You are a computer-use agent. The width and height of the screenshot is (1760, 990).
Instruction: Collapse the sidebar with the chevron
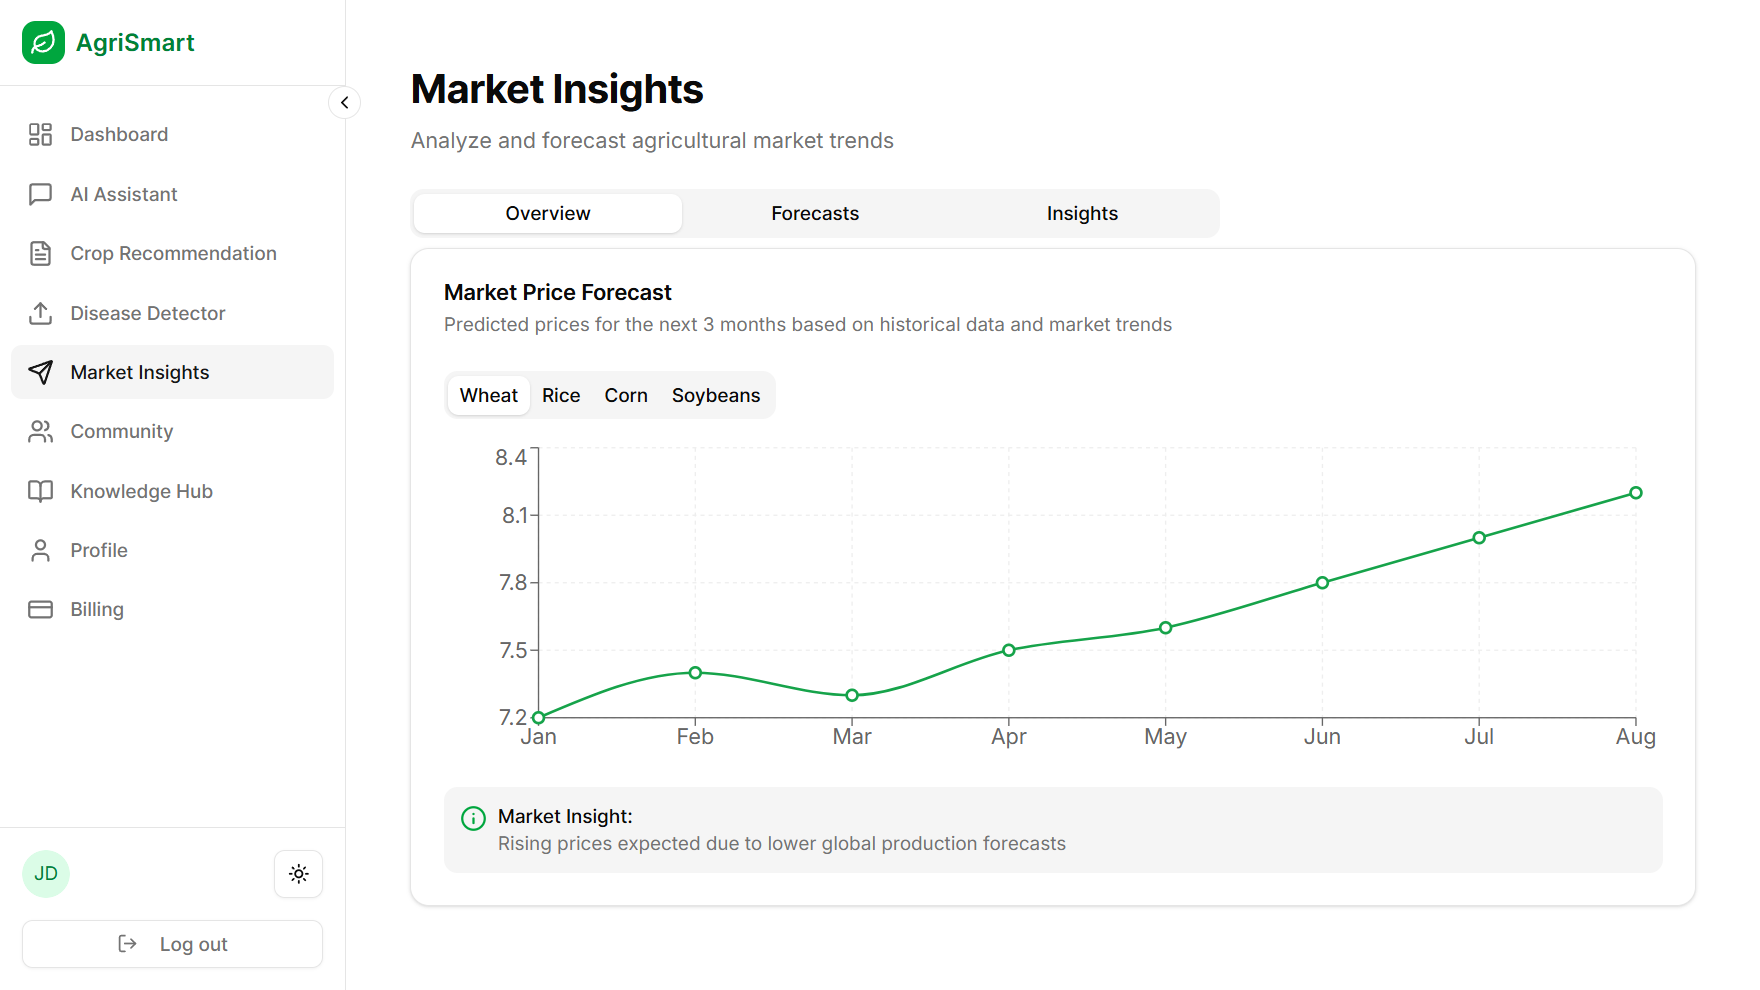pyautogui.click(x=344, y=103)
